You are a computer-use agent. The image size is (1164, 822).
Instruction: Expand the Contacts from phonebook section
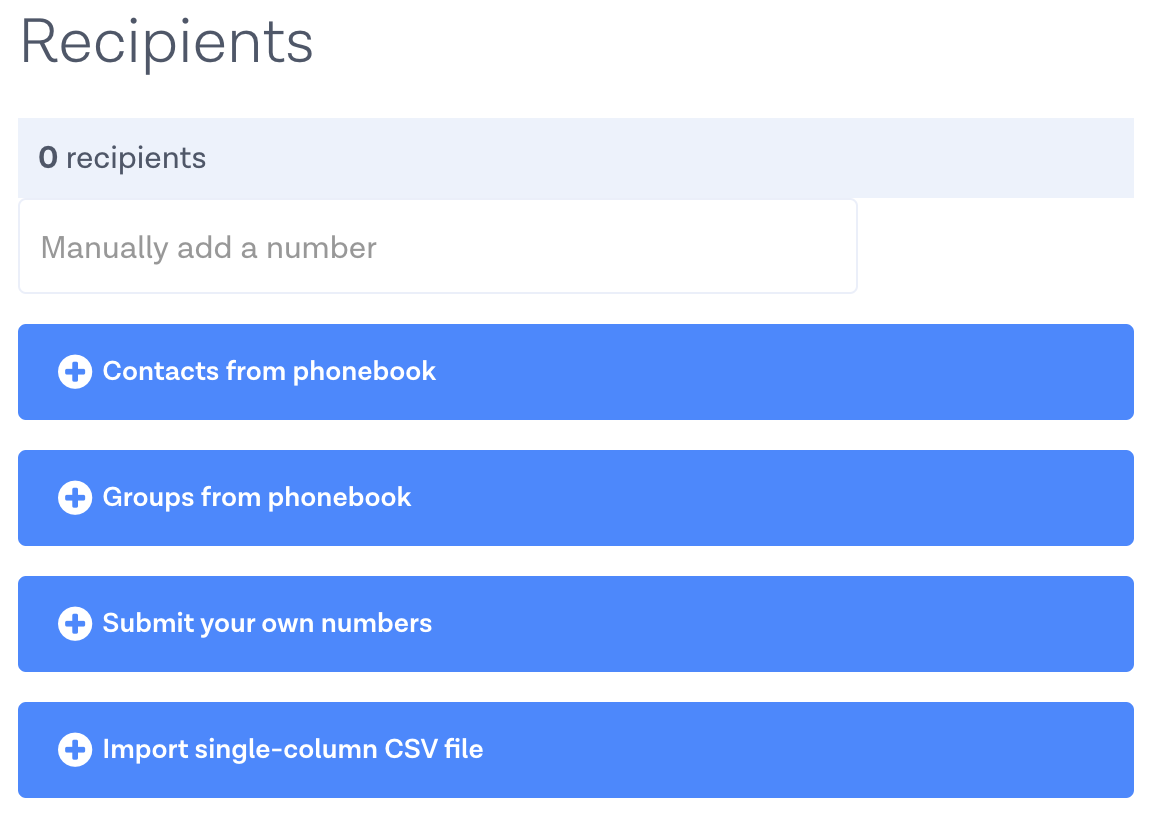click(575, 372)
